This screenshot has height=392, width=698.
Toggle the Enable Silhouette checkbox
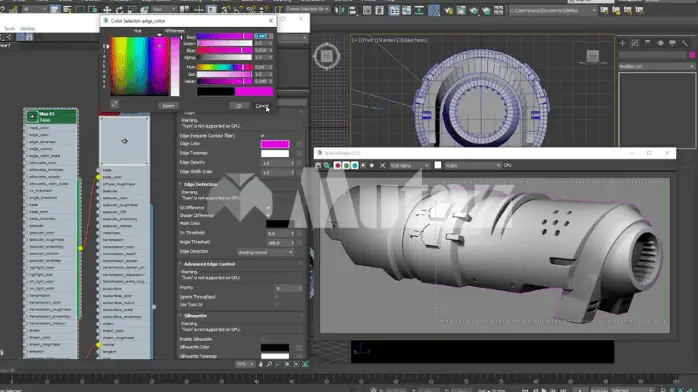point(262,339)
